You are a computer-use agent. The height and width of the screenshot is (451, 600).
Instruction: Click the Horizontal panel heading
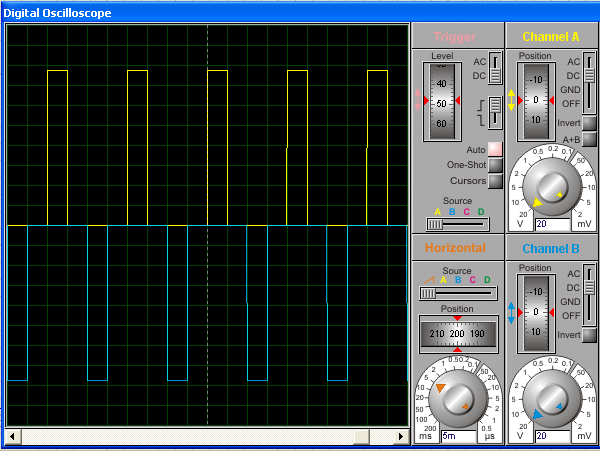(455, 248)
